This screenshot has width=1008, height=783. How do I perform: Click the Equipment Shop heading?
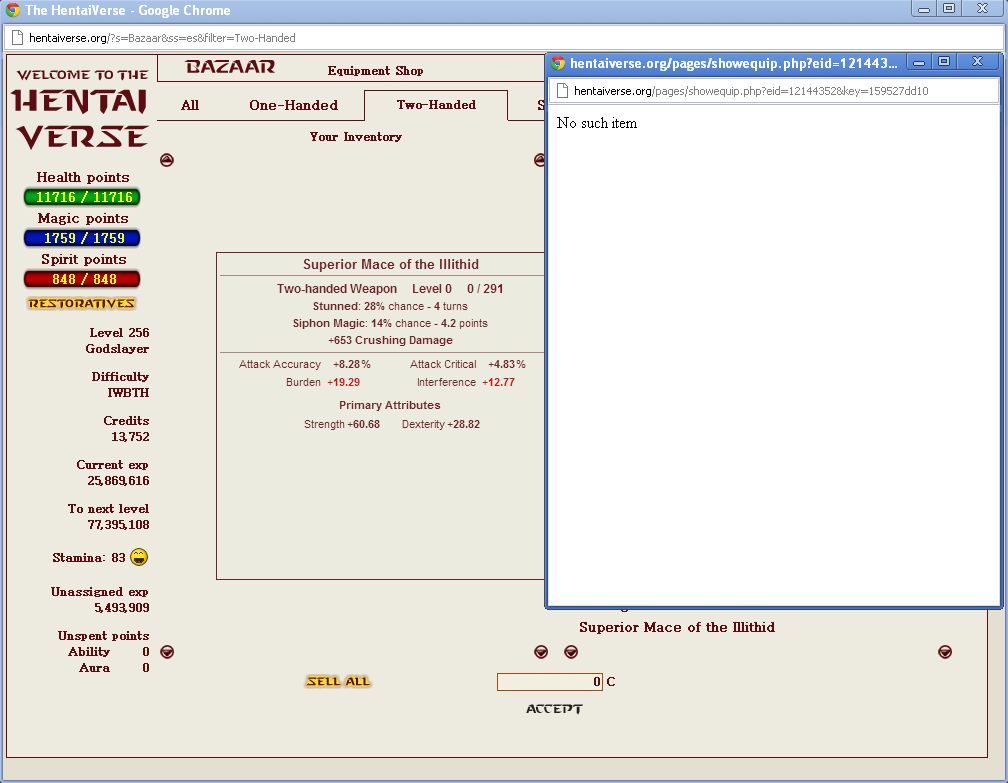tap(375, 71)
